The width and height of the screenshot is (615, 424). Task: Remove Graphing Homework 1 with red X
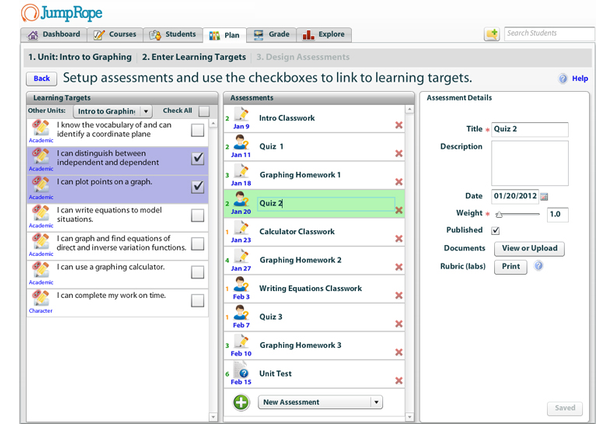(398, 182)
